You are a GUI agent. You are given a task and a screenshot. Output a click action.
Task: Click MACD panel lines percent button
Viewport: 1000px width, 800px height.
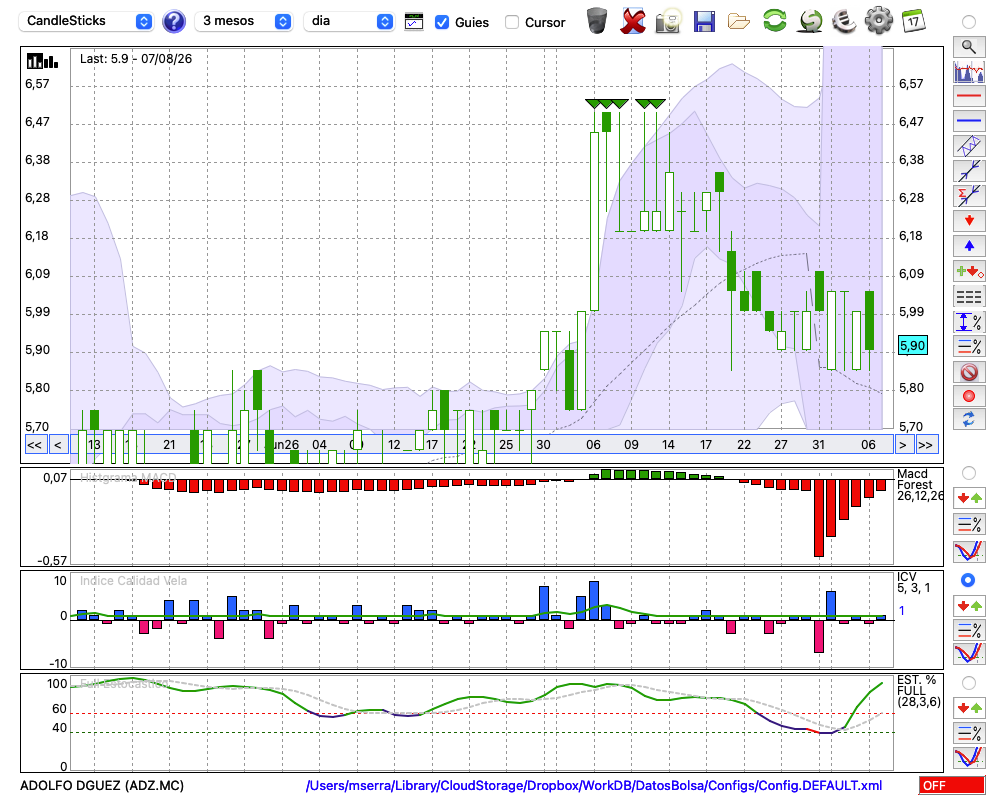[x=969, y=524]
